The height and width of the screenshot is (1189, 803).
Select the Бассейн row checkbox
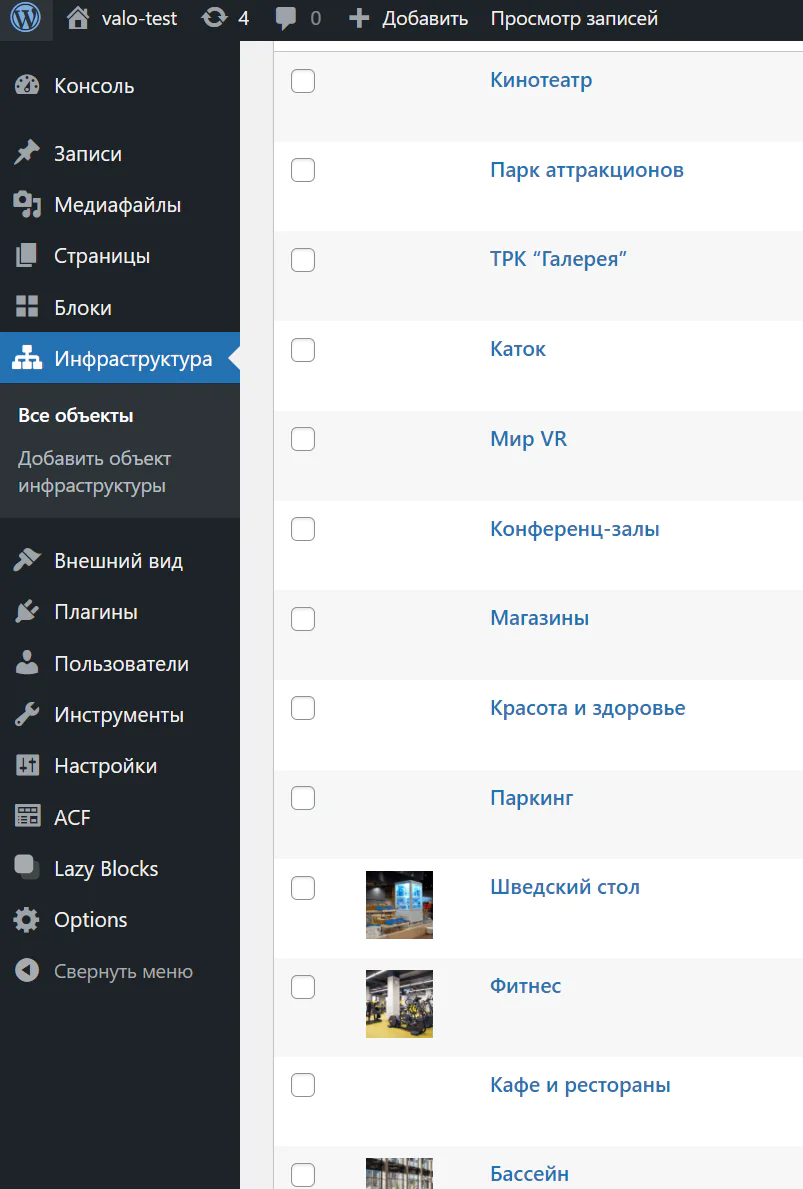click(303, 1175)
